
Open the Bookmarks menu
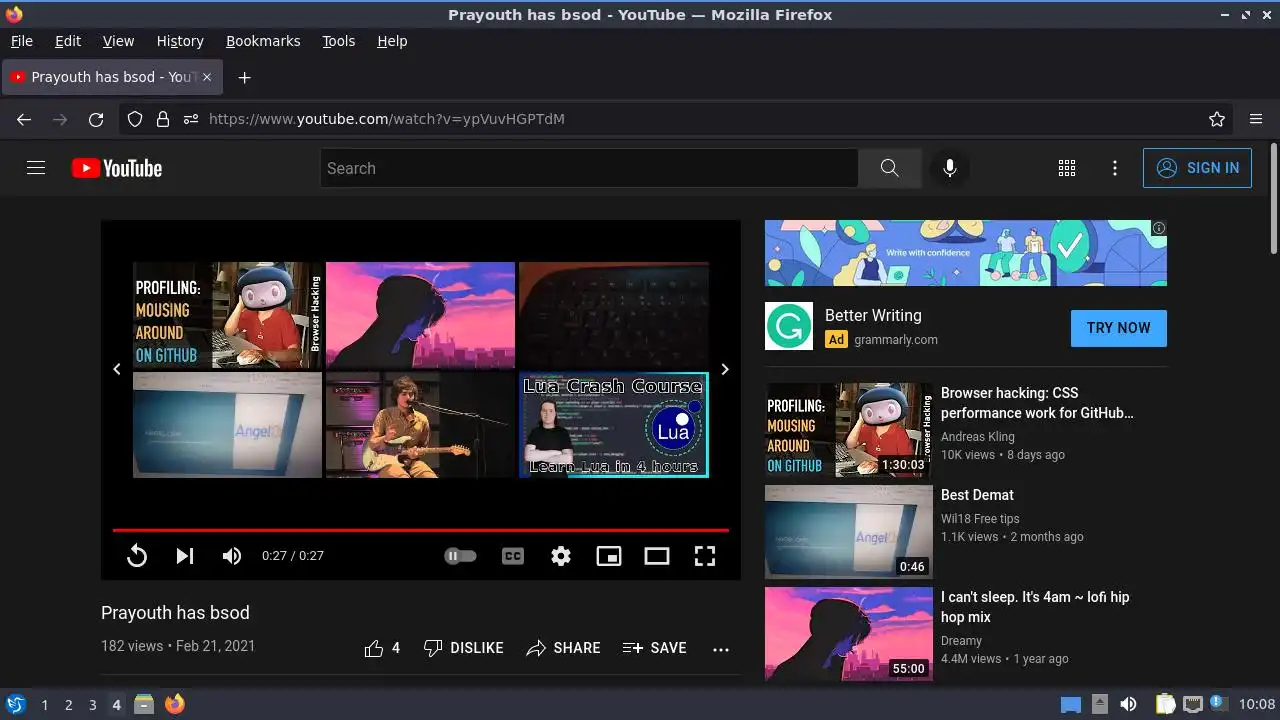coord(263,41)
